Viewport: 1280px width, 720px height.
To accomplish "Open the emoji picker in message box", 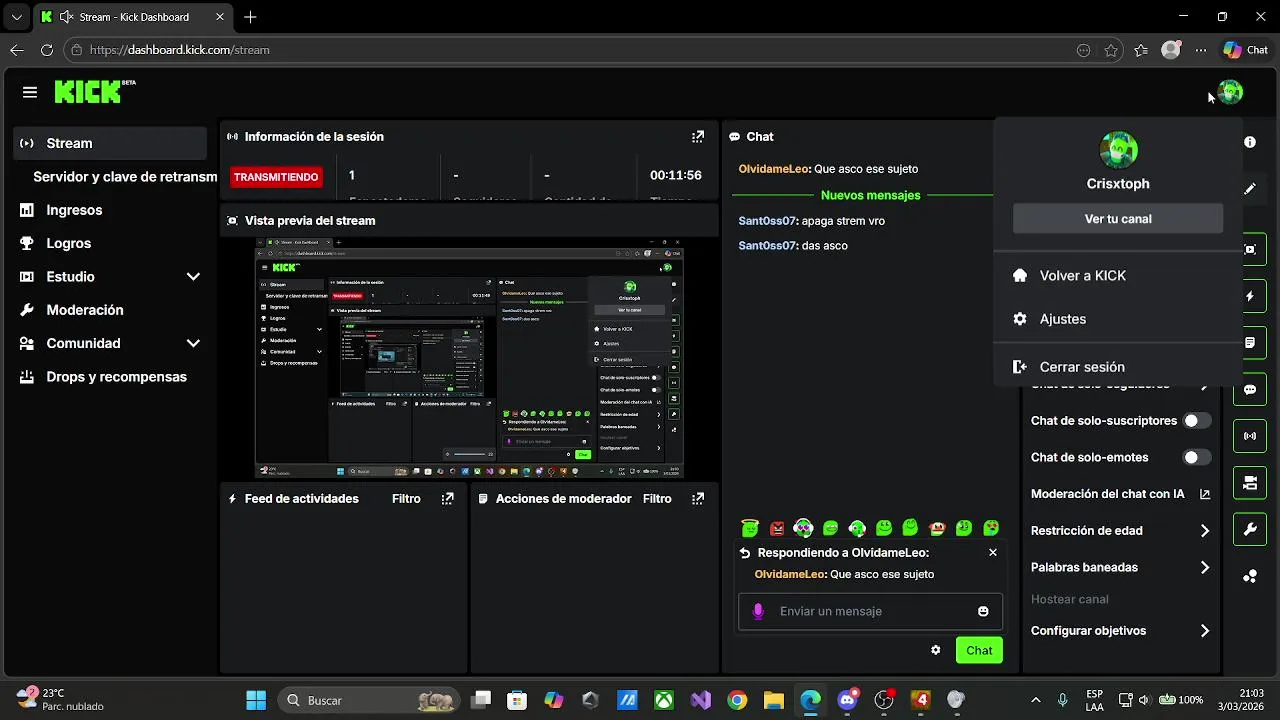I will [983, 611].
